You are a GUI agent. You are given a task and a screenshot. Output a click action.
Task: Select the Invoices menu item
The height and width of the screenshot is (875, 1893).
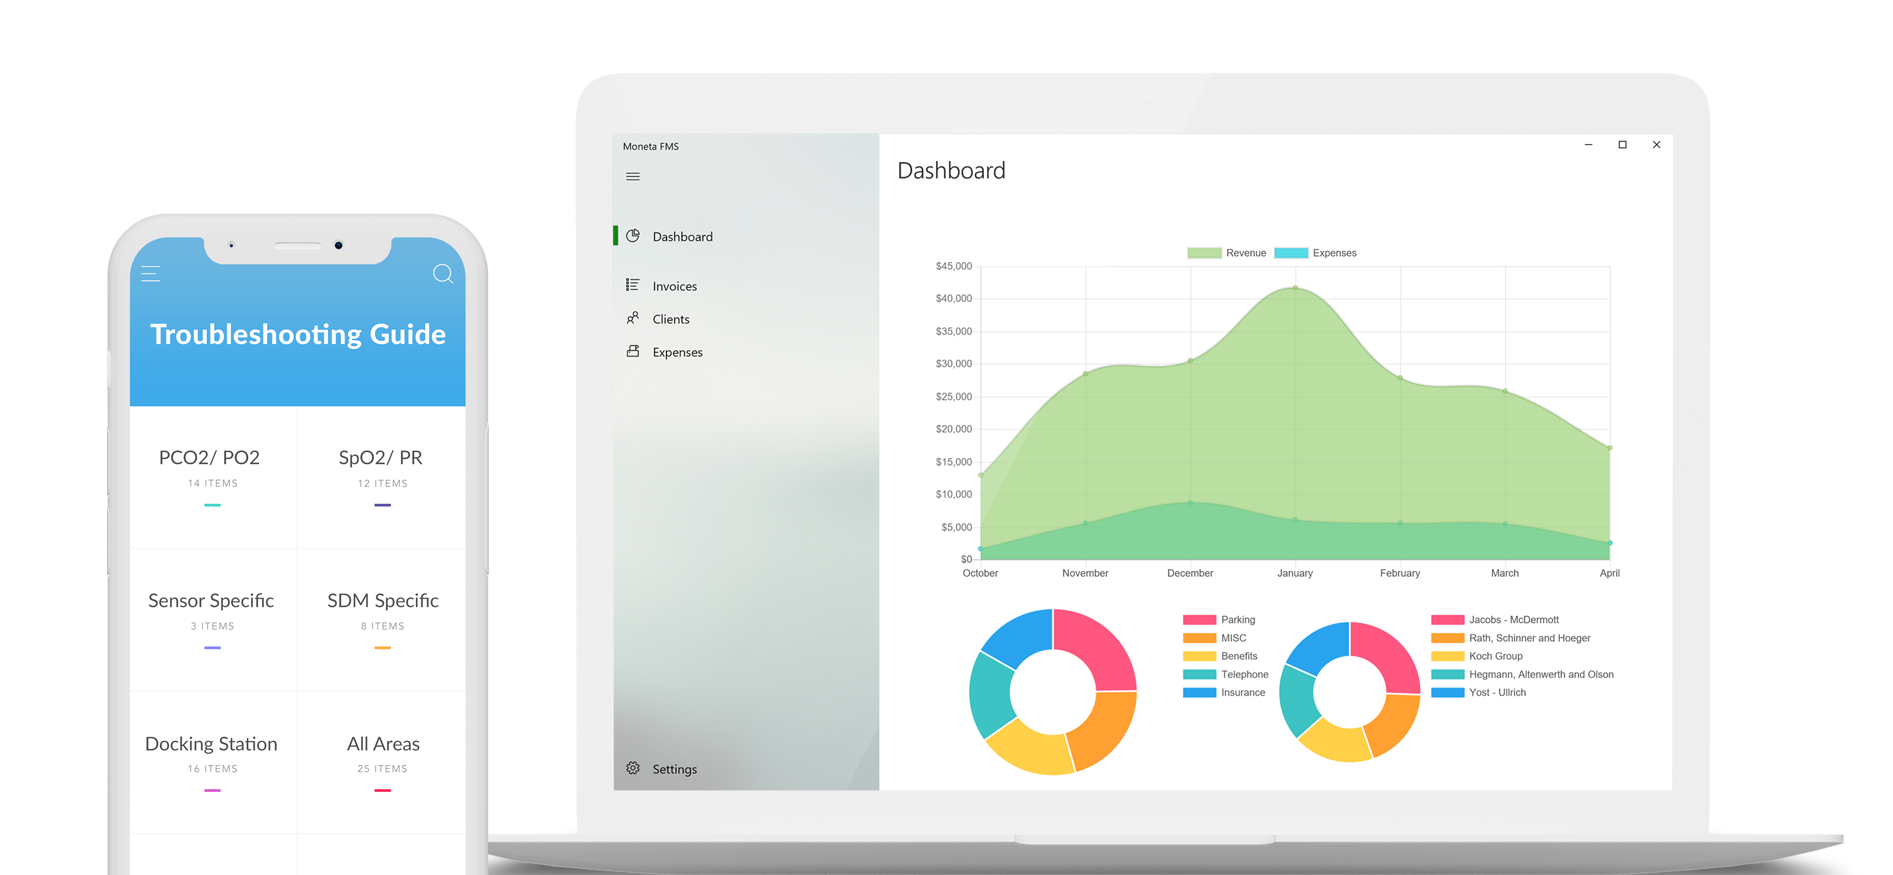tap(674, 286)
